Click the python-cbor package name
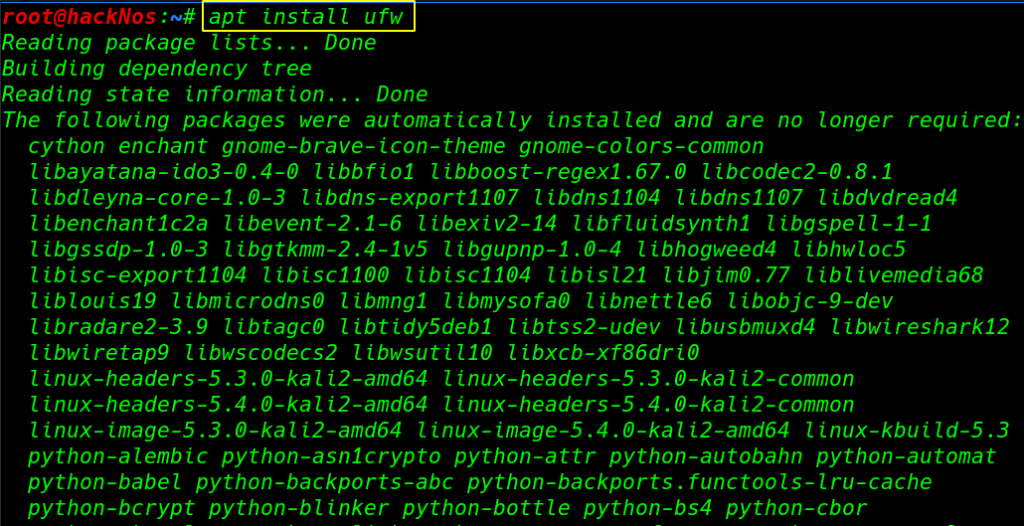The image size is (1024, 526). coord(796,508)
